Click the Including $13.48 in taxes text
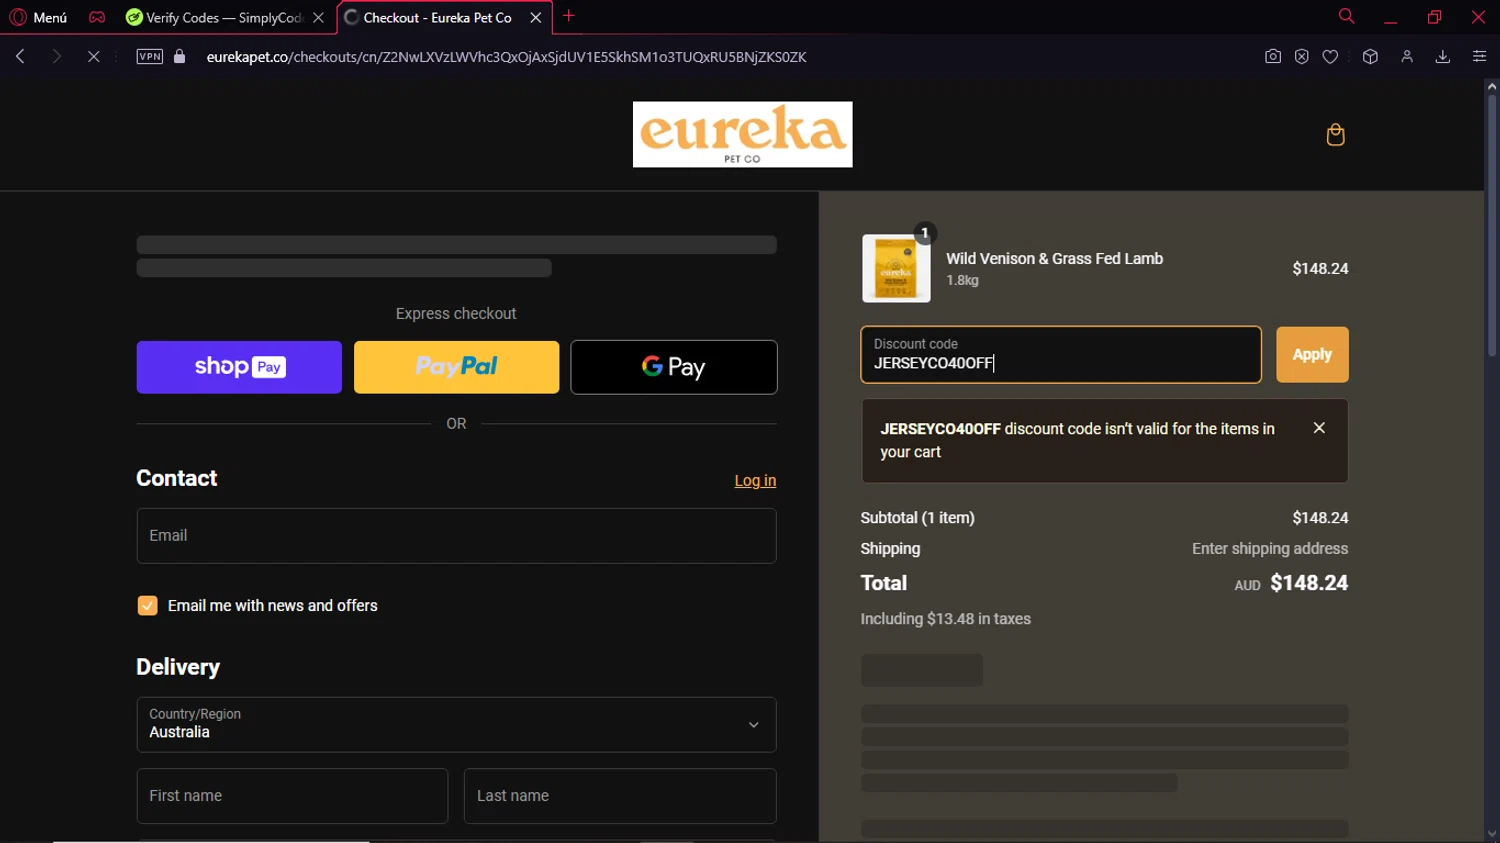The image size is (1500, 843). pyautogui.click(x=945, y=619)
